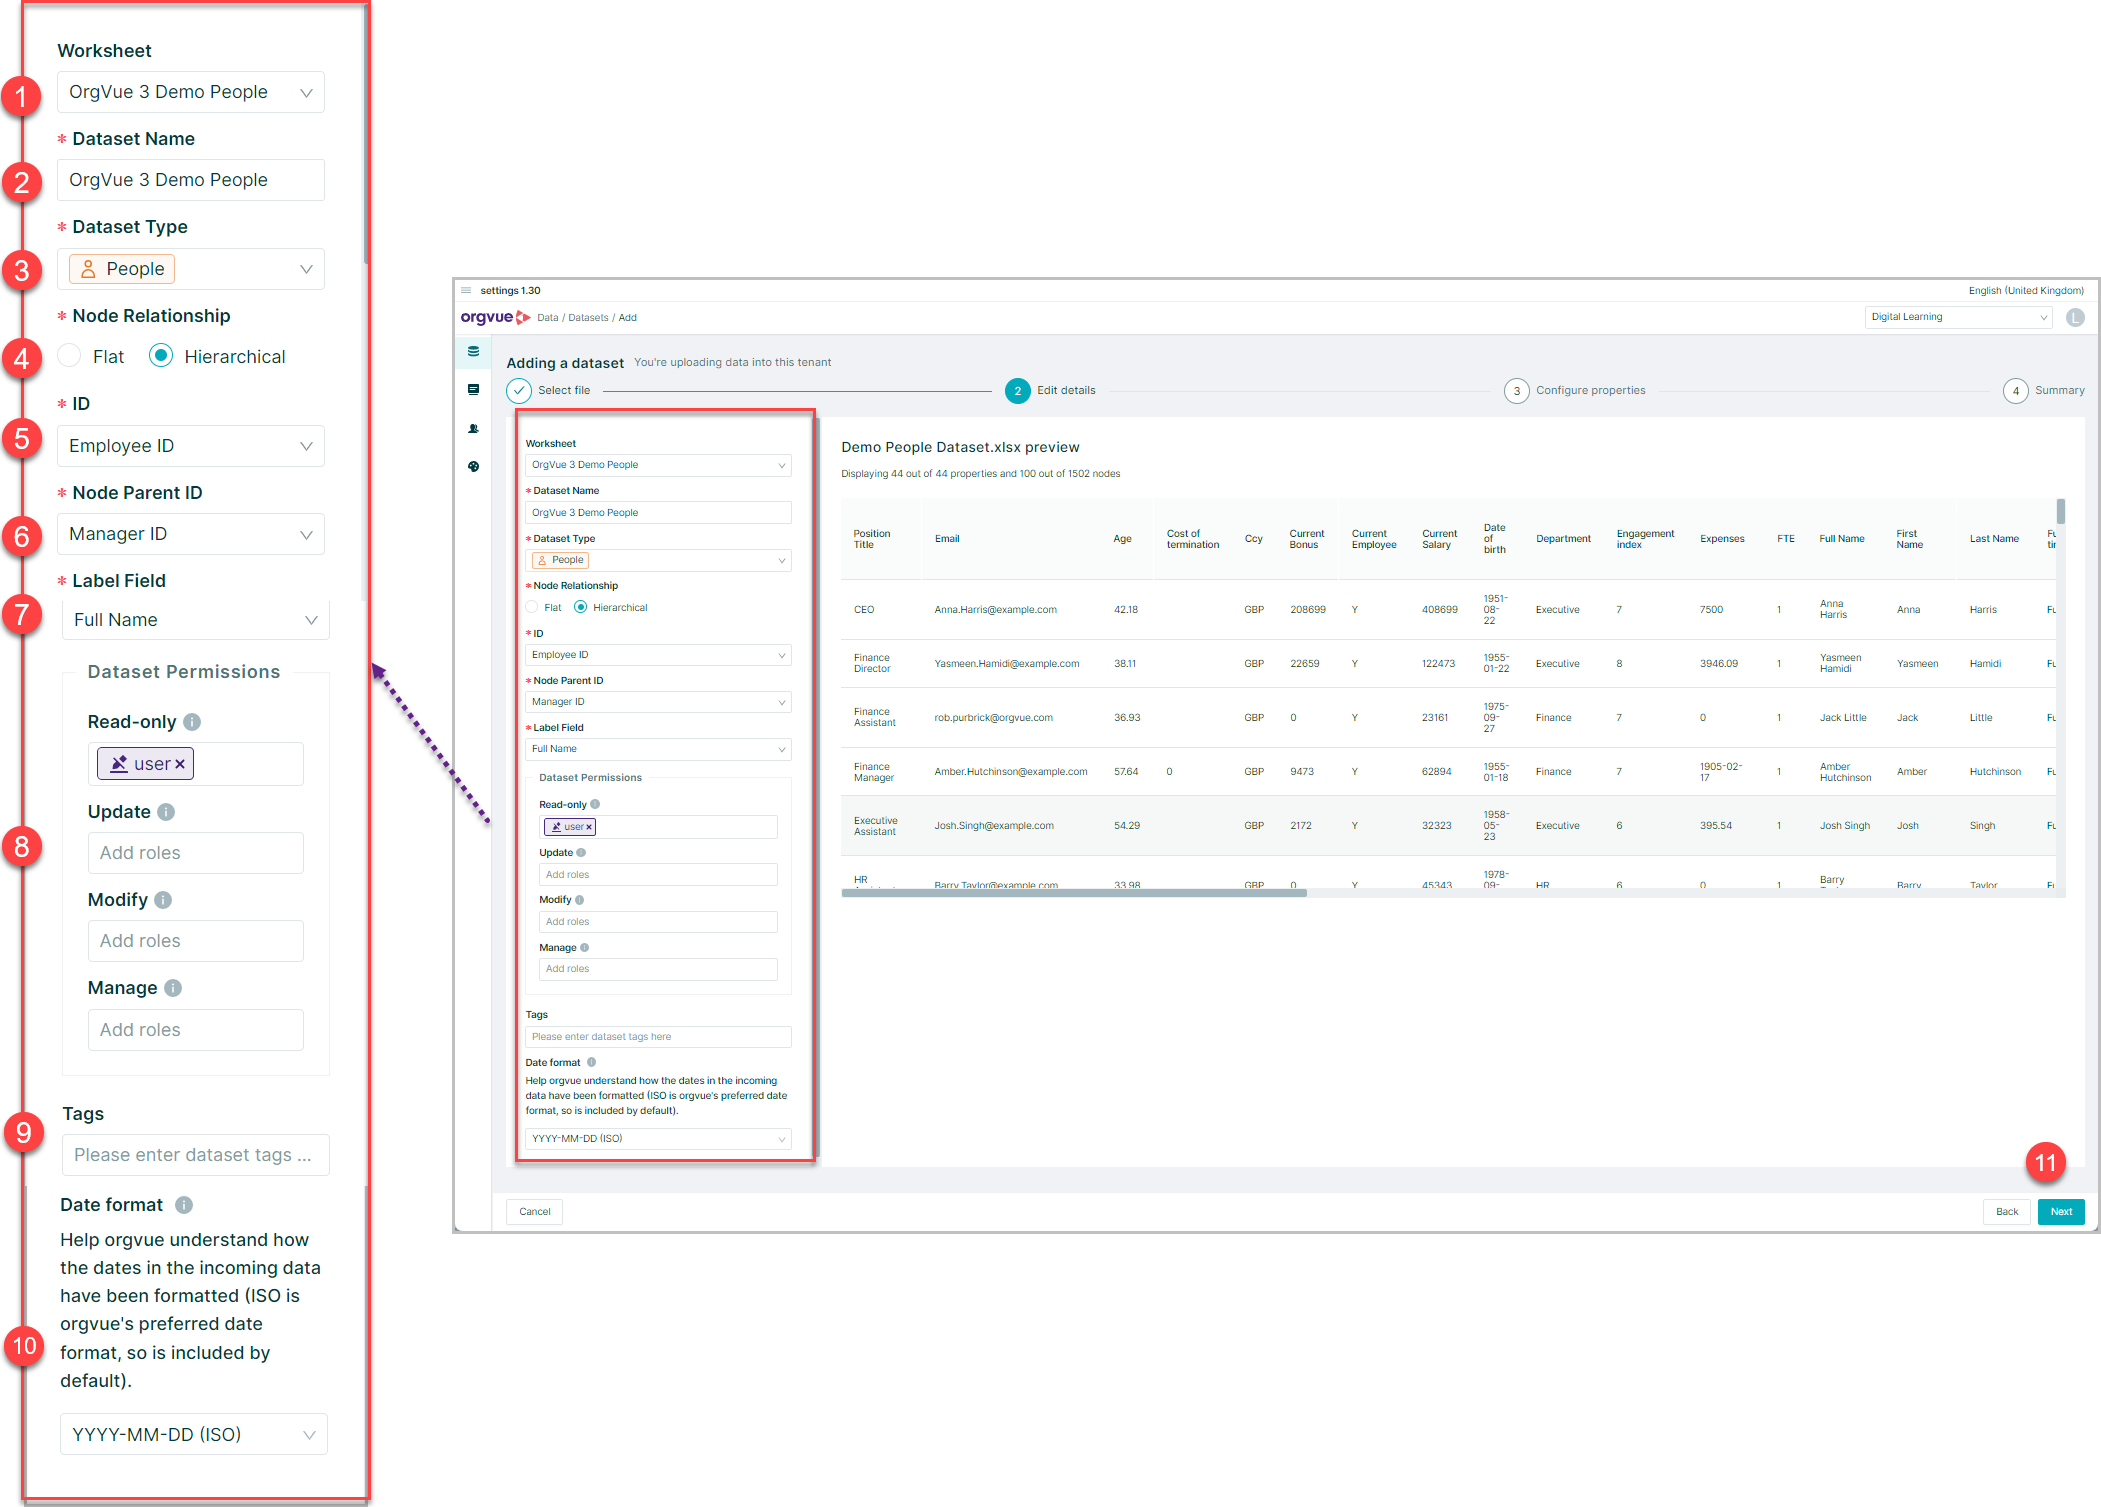Click Date format info icon in app window
2101x1507 pixels.
tap(591, 1062)
